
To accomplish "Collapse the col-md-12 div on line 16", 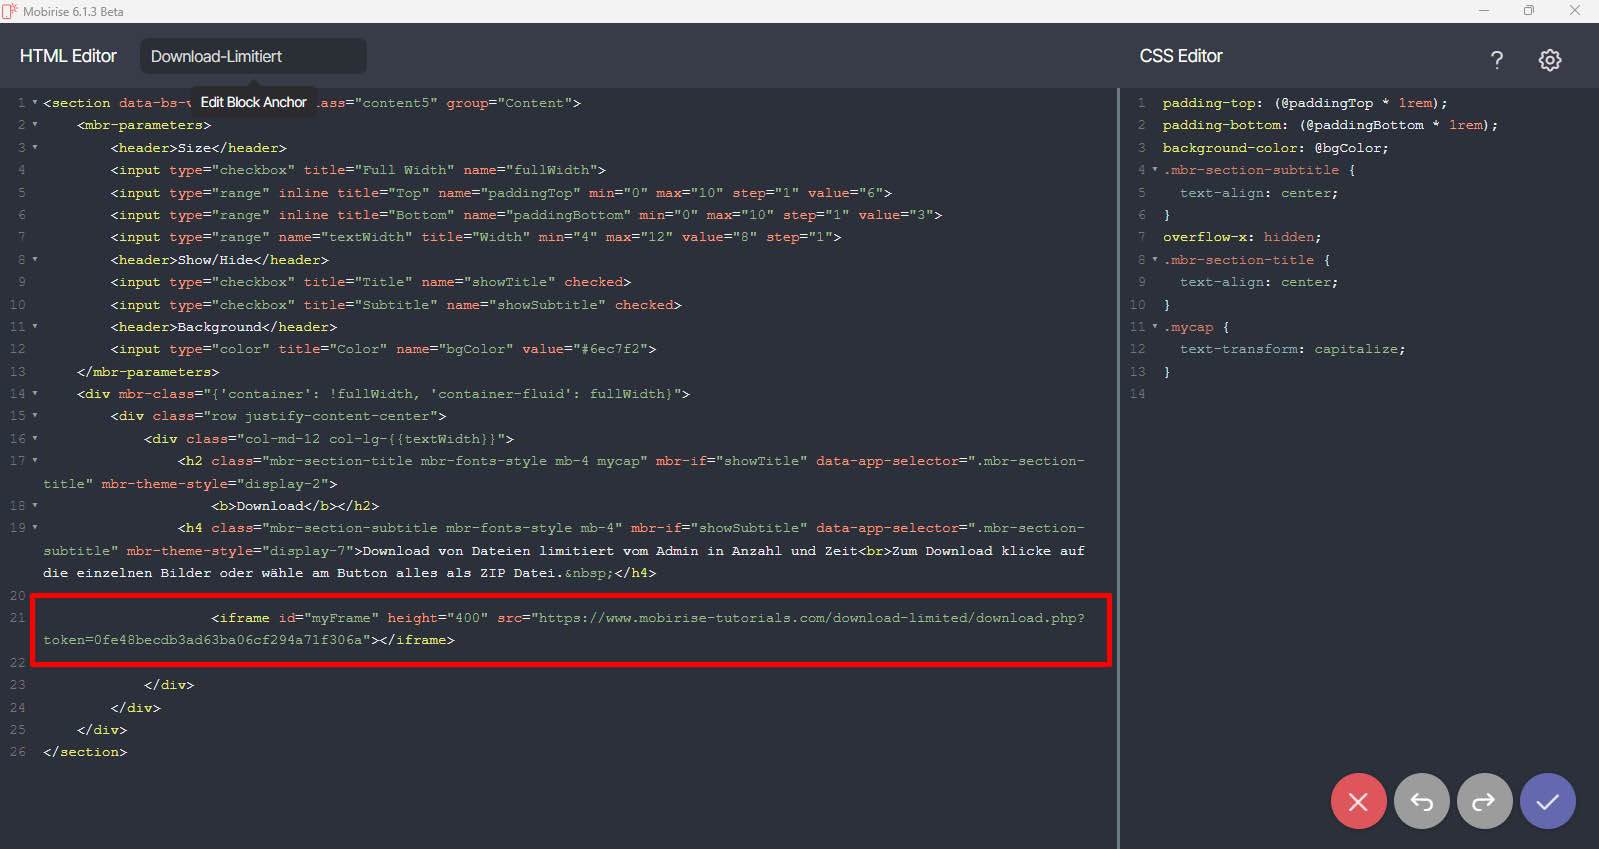I will 35,439.
